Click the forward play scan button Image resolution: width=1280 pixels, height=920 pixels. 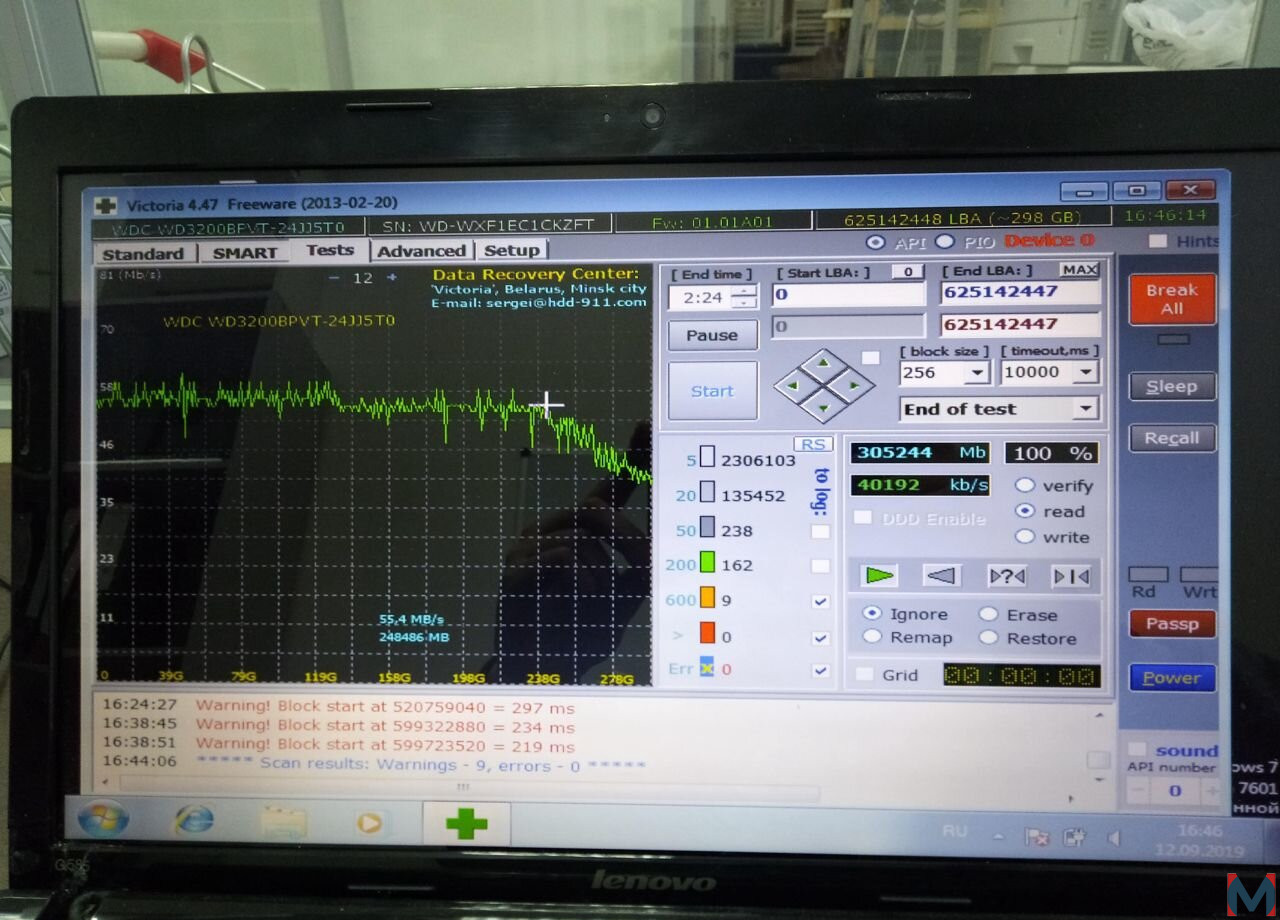pos(879,575)
